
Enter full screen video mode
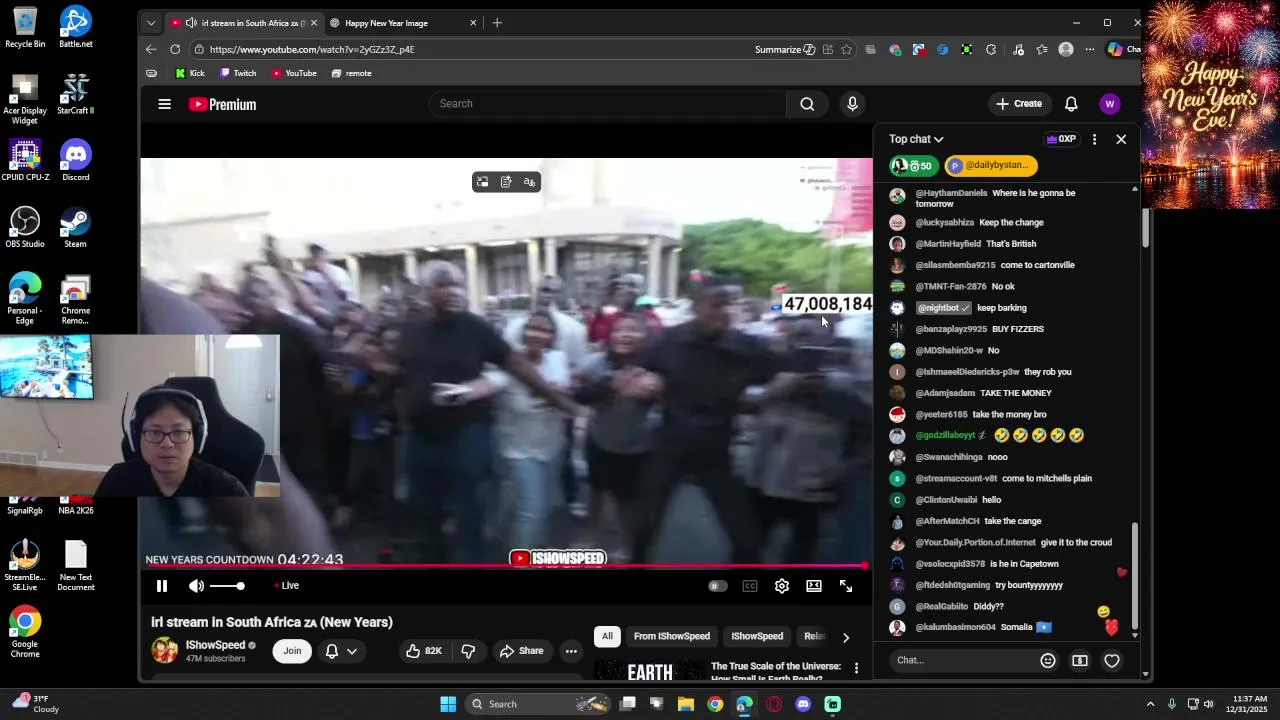coord(846,586)
